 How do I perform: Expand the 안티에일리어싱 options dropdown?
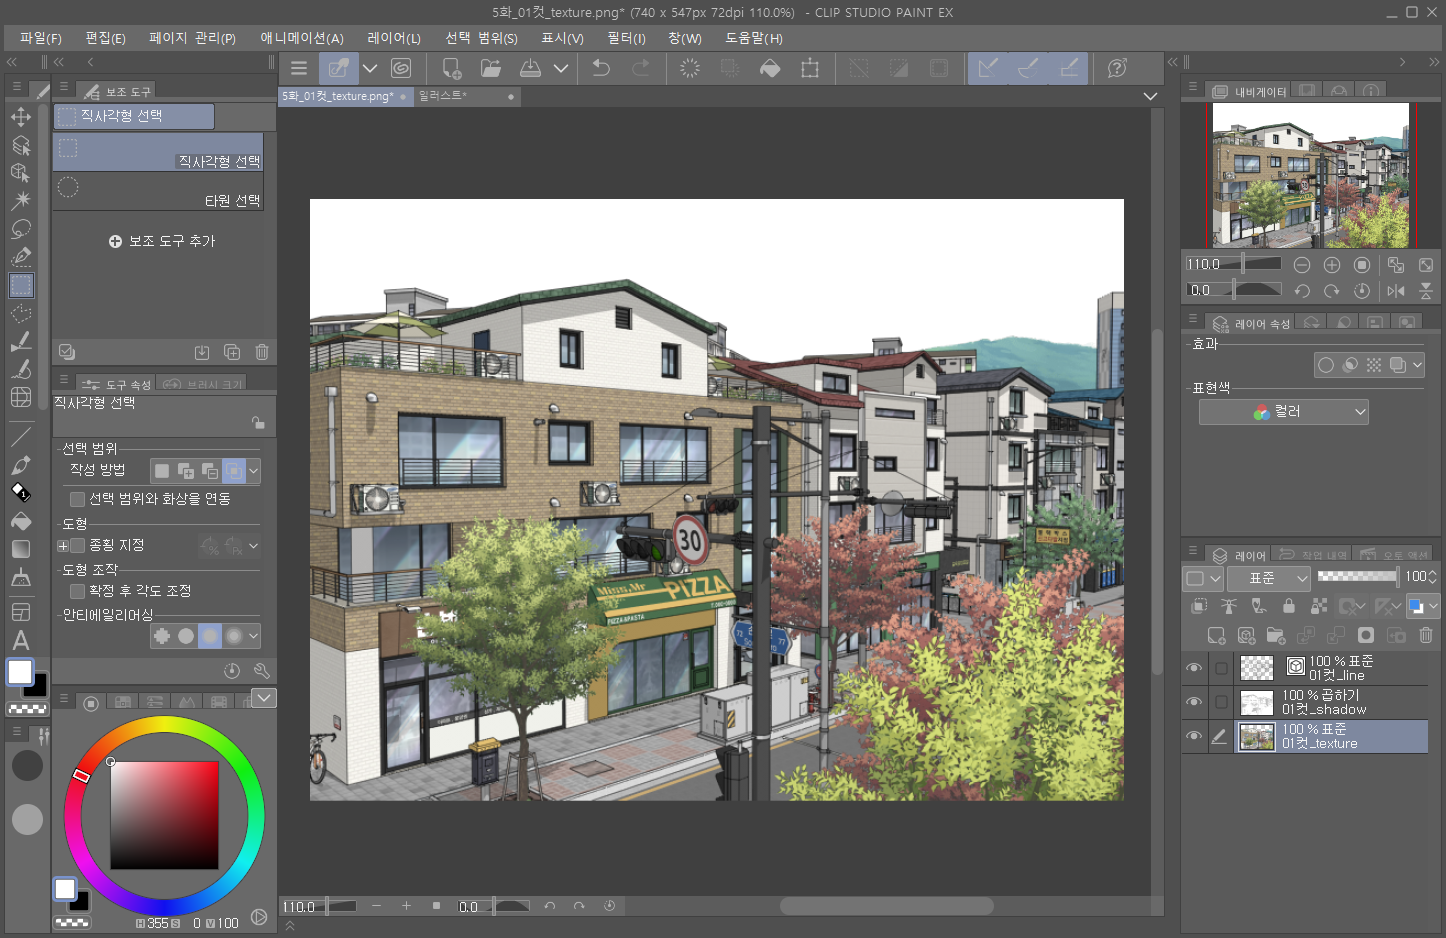click(x=254, y=636)
